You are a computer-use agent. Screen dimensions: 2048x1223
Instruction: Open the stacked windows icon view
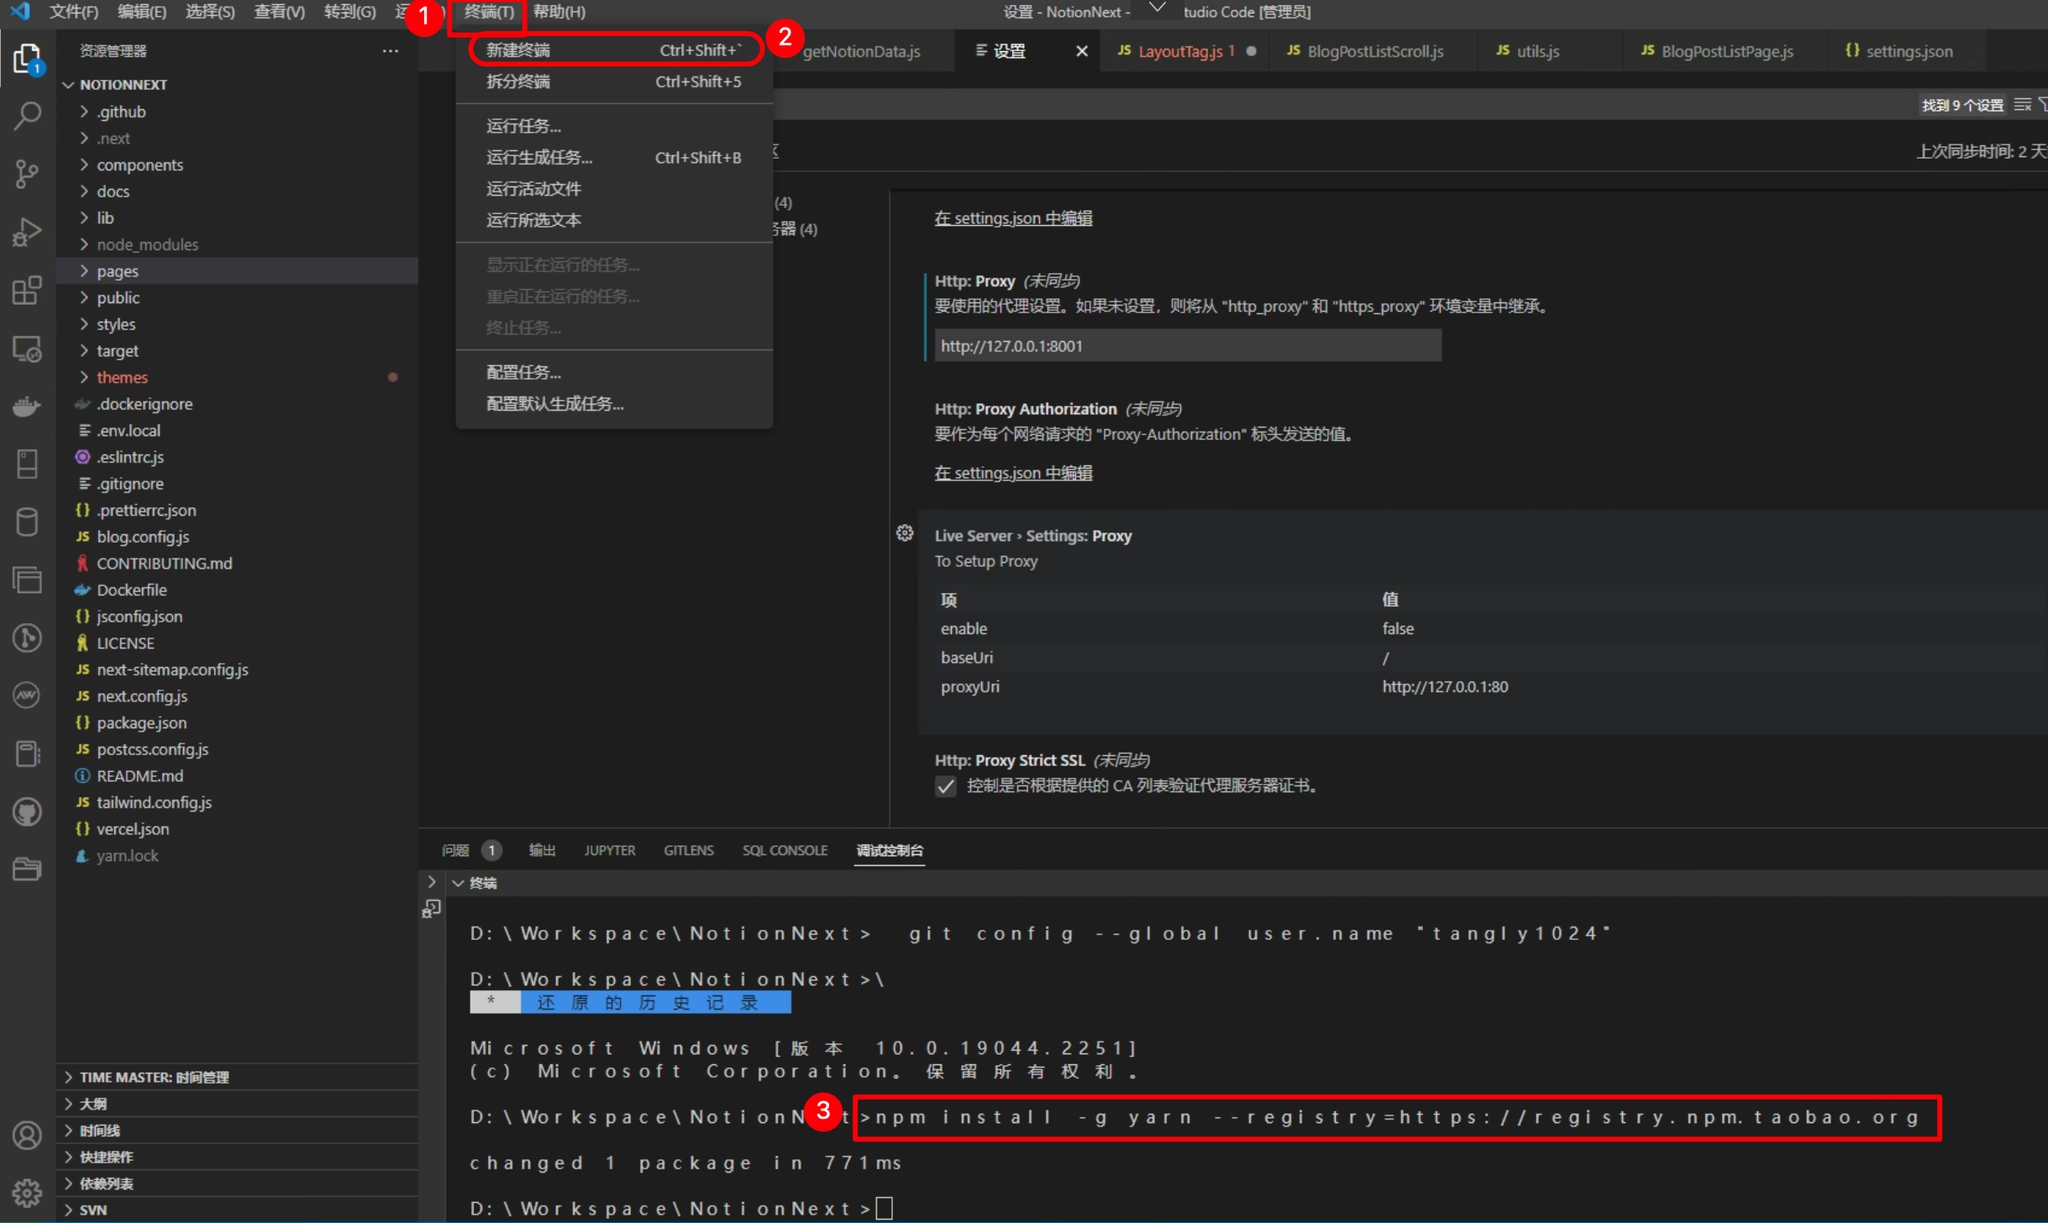pos(27,580)
